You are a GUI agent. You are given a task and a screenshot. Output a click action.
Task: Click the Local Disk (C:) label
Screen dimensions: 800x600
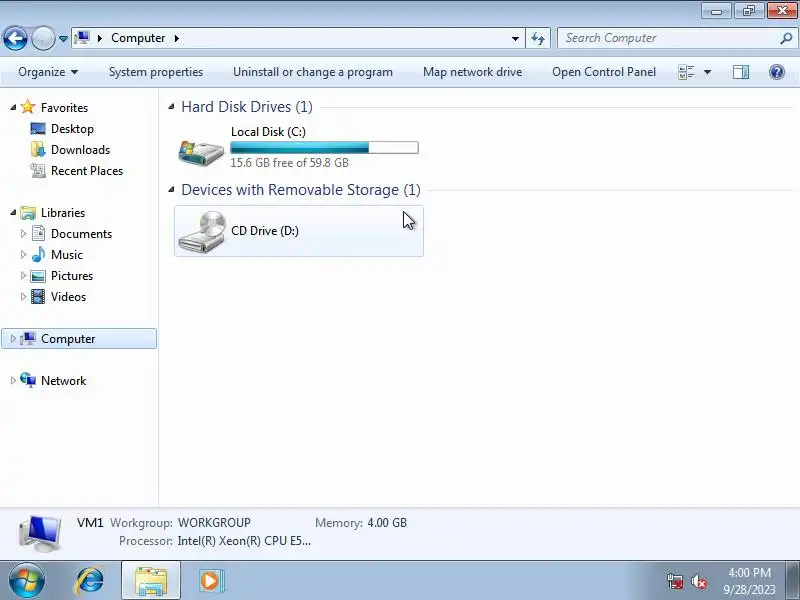(x=268, y=132)
